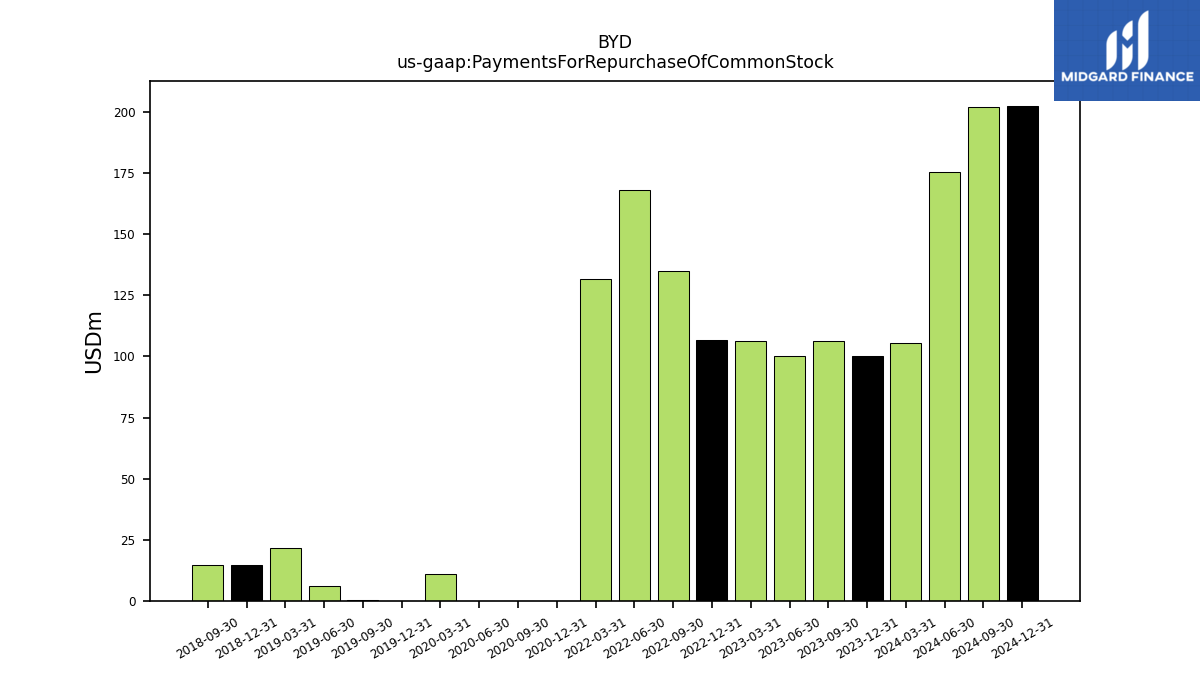Click the black bar for 2018-12-31

247,583
